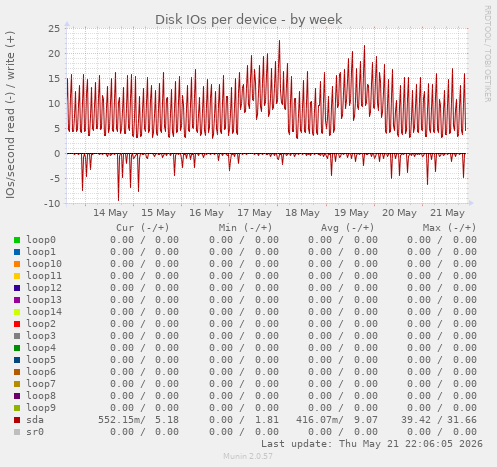Select the loop4 legend label
The width and height of the screenshot is (497, 467).
[41, 348]
